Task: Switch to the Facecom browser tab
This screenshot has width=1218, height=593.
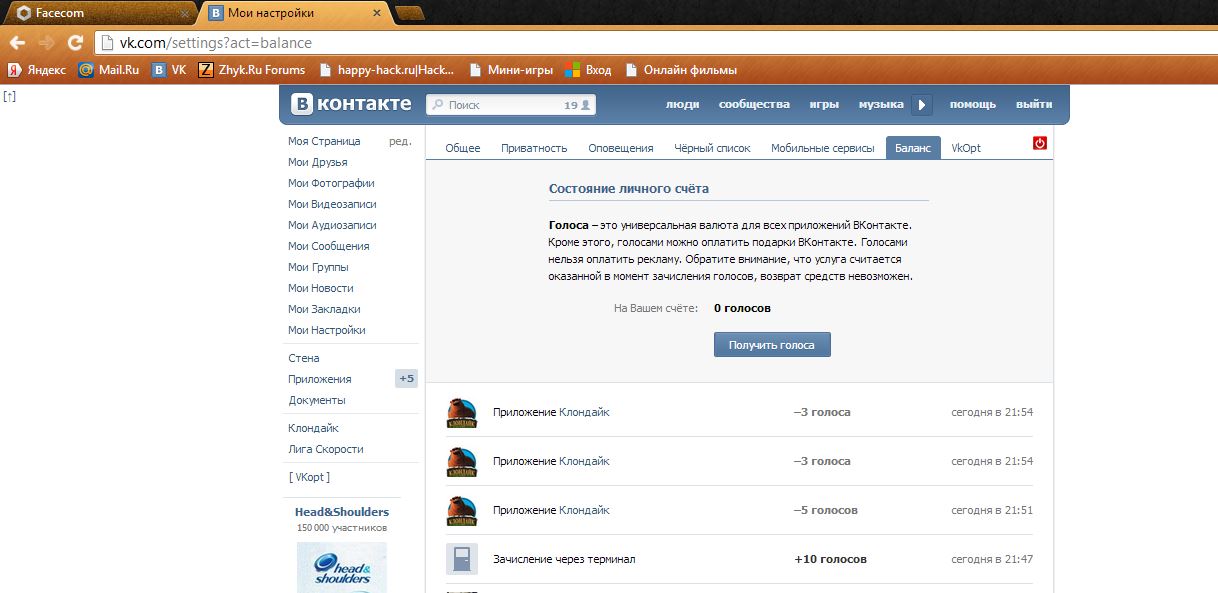Action: (x=97, y=13)
